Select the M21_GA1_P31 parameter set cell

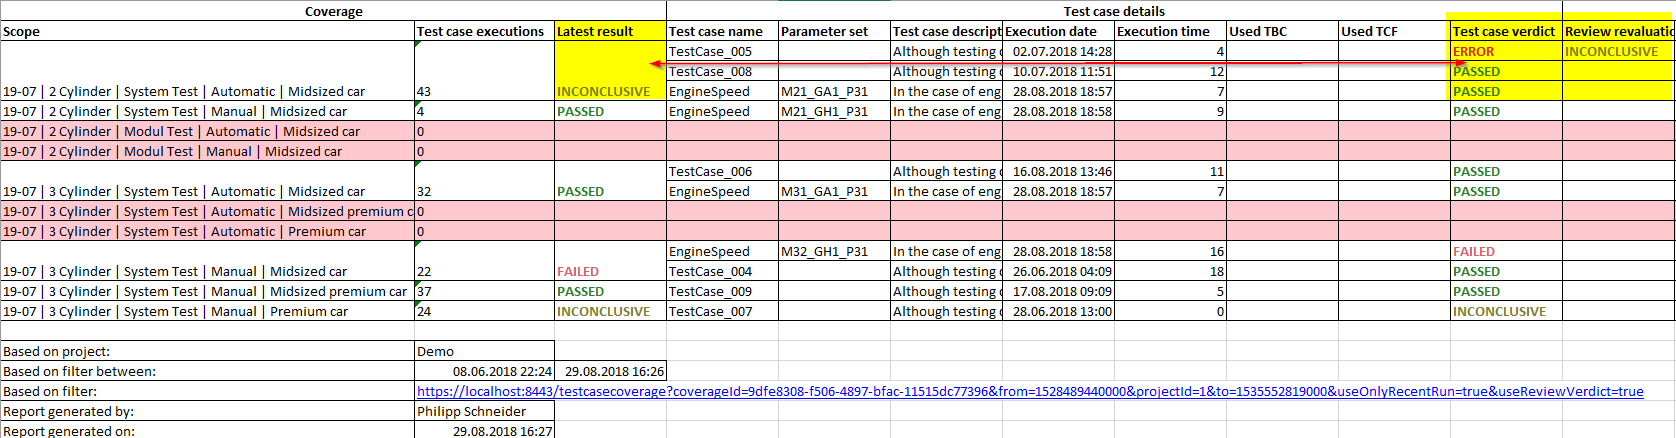824,92
